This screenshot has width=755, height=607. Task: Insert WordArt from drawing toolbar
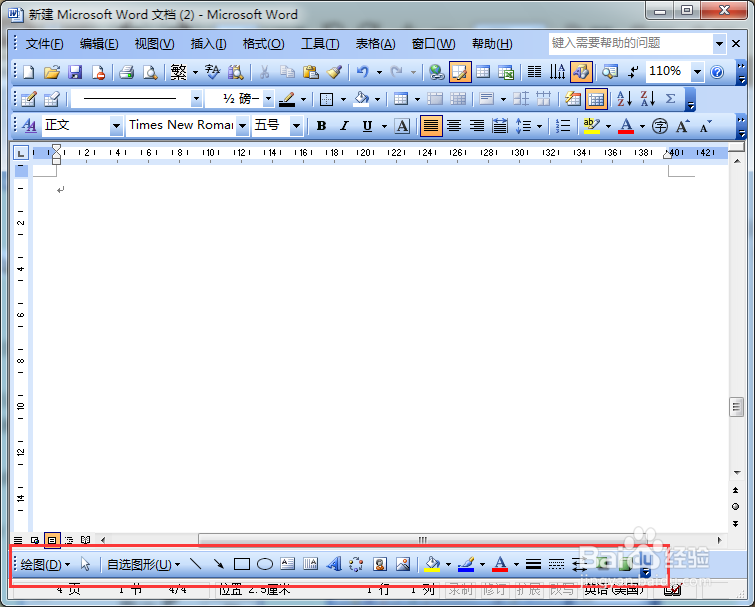click(334, 564)
